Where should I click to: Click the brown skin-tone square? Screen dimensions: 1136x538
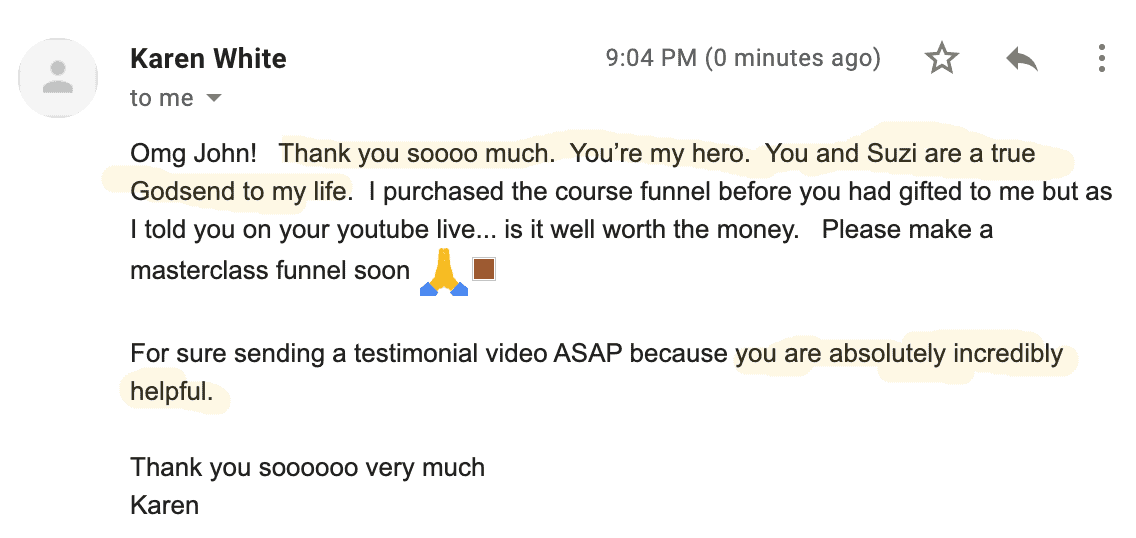click(484, 269)
